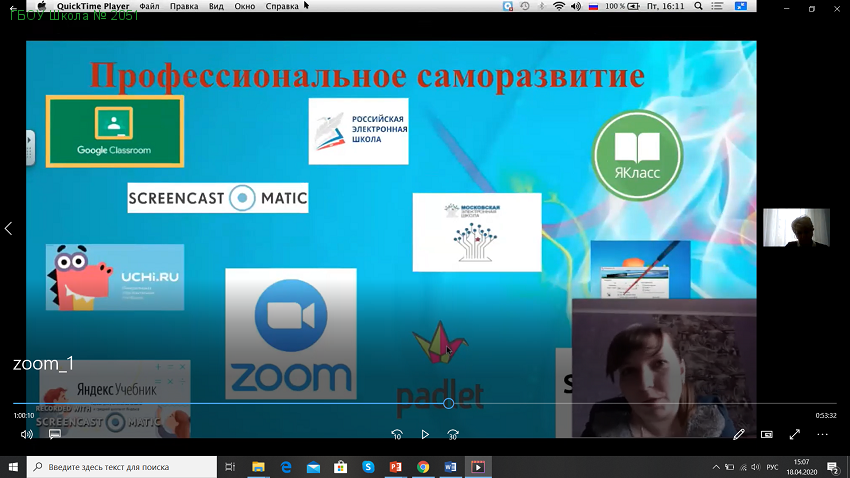The height and width of the screenshot is (478, 850).
Task: Open File Explorer from the taskbar
Action: tap(258, 467)
